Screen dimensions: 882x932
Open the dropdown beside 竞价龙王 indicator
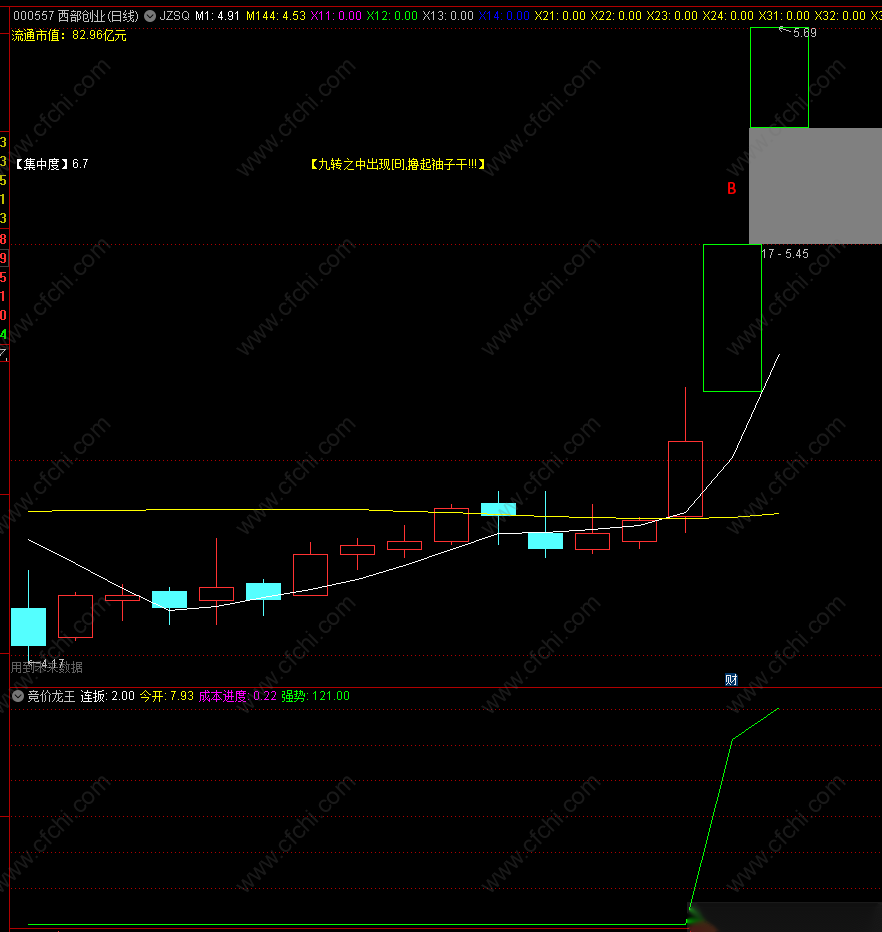[18, 696]
